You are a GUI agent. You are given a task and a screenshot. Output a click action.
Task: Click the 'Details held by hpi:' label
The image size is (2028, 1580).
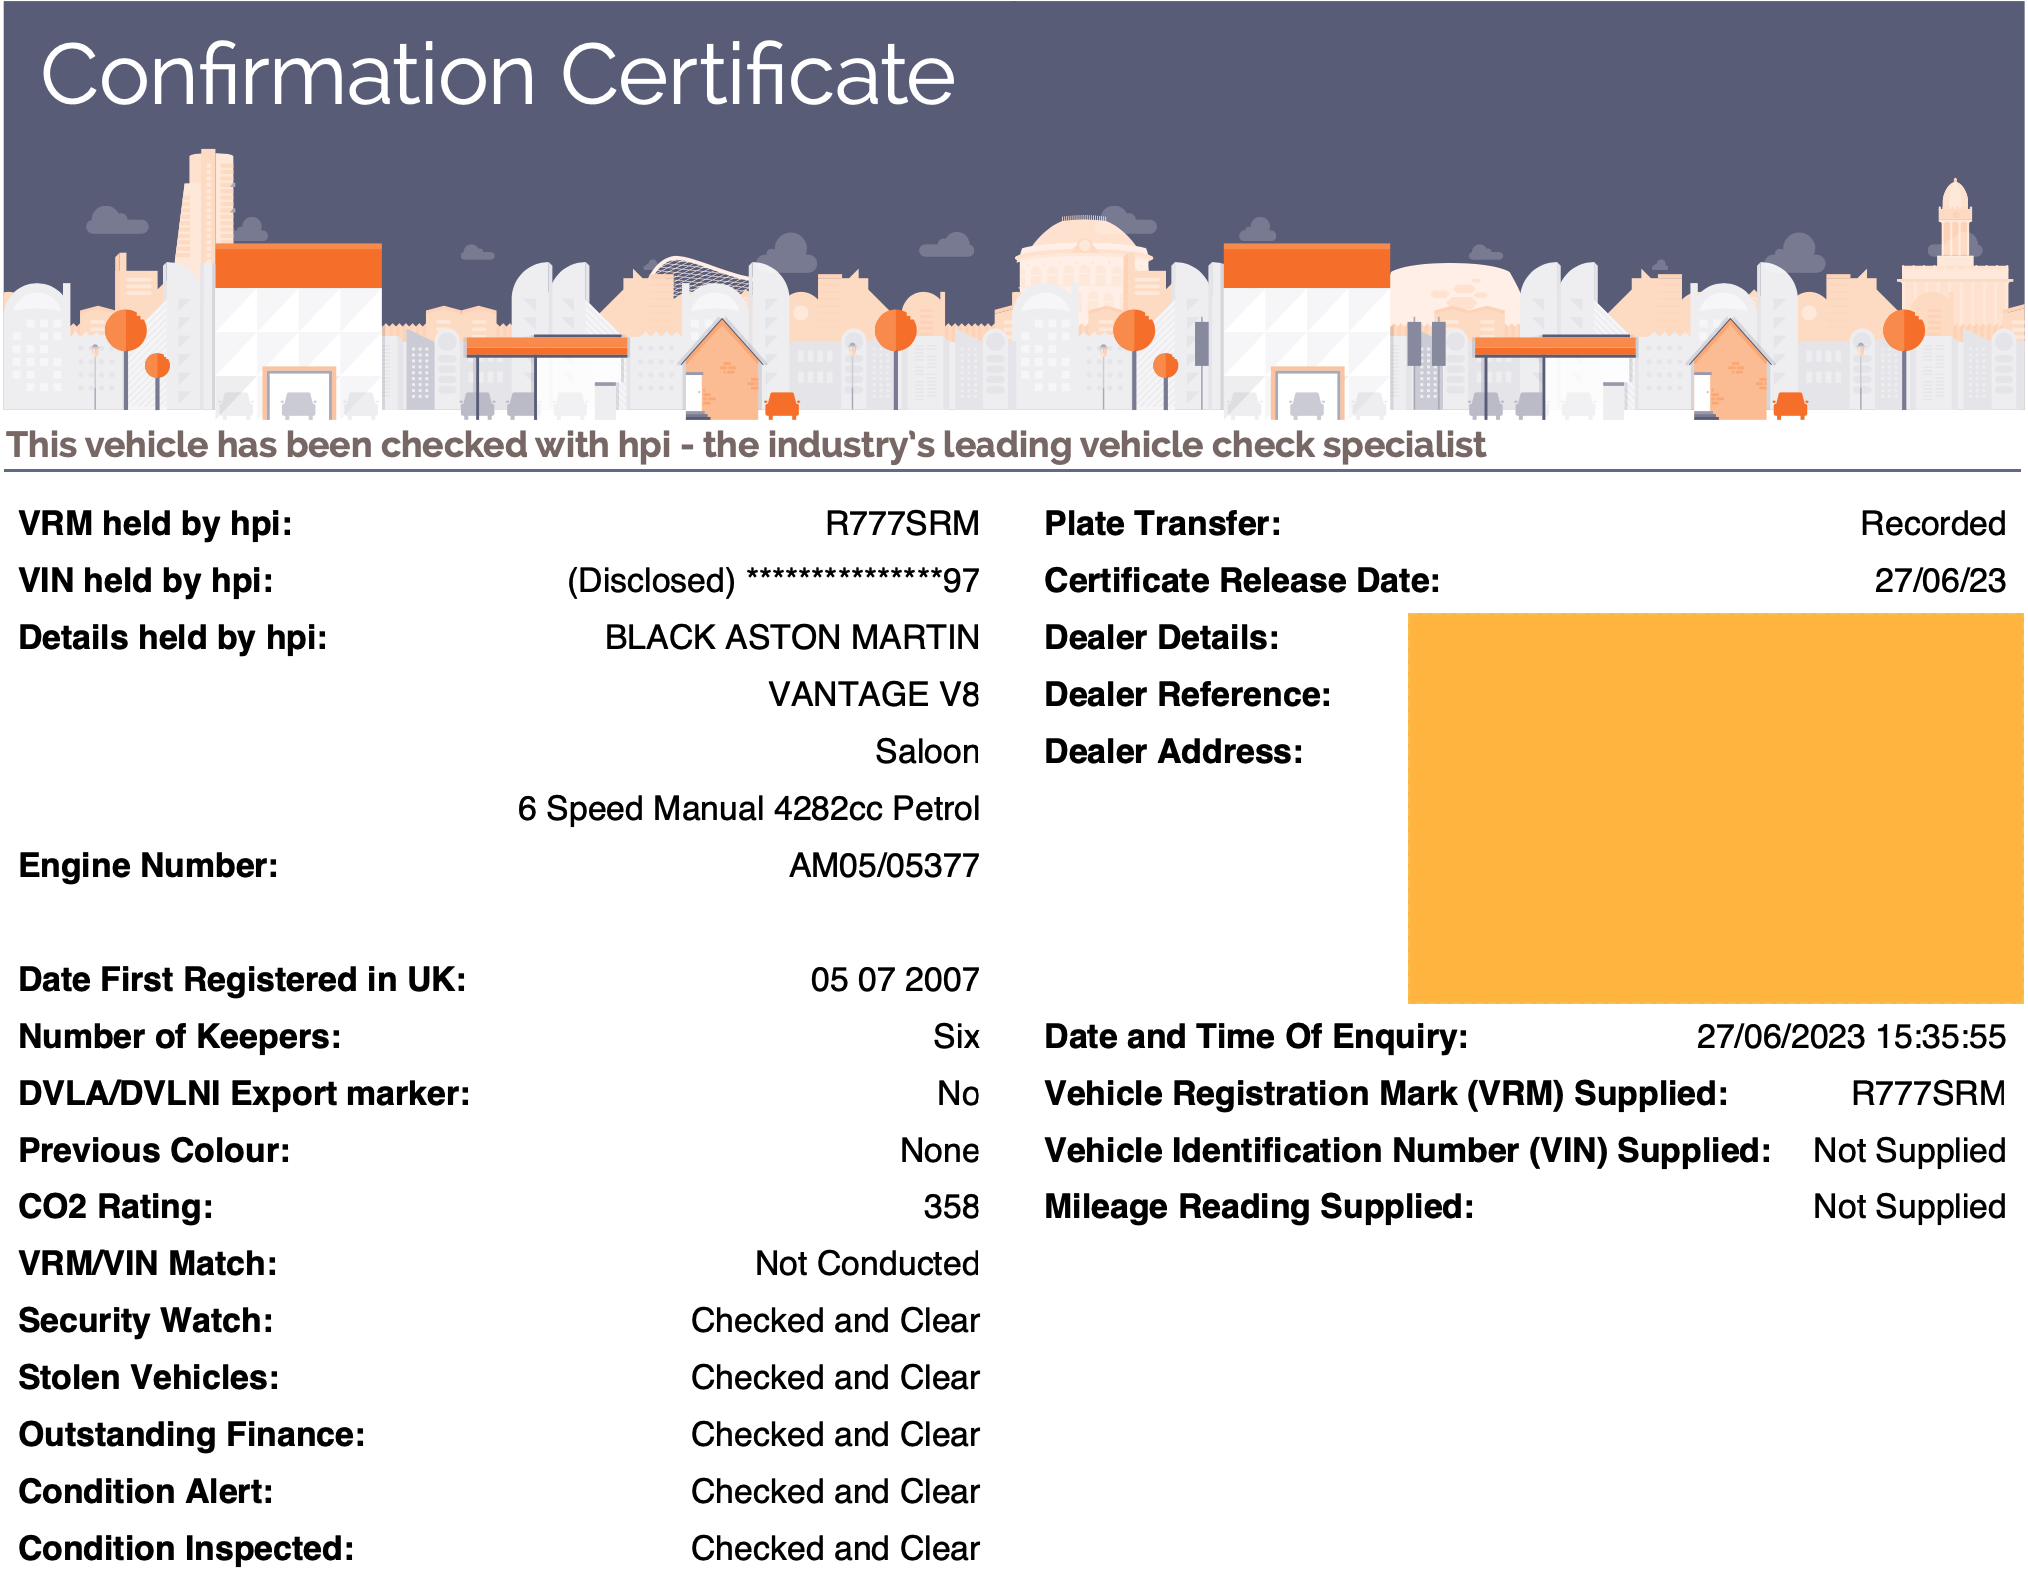pos(173,638)
